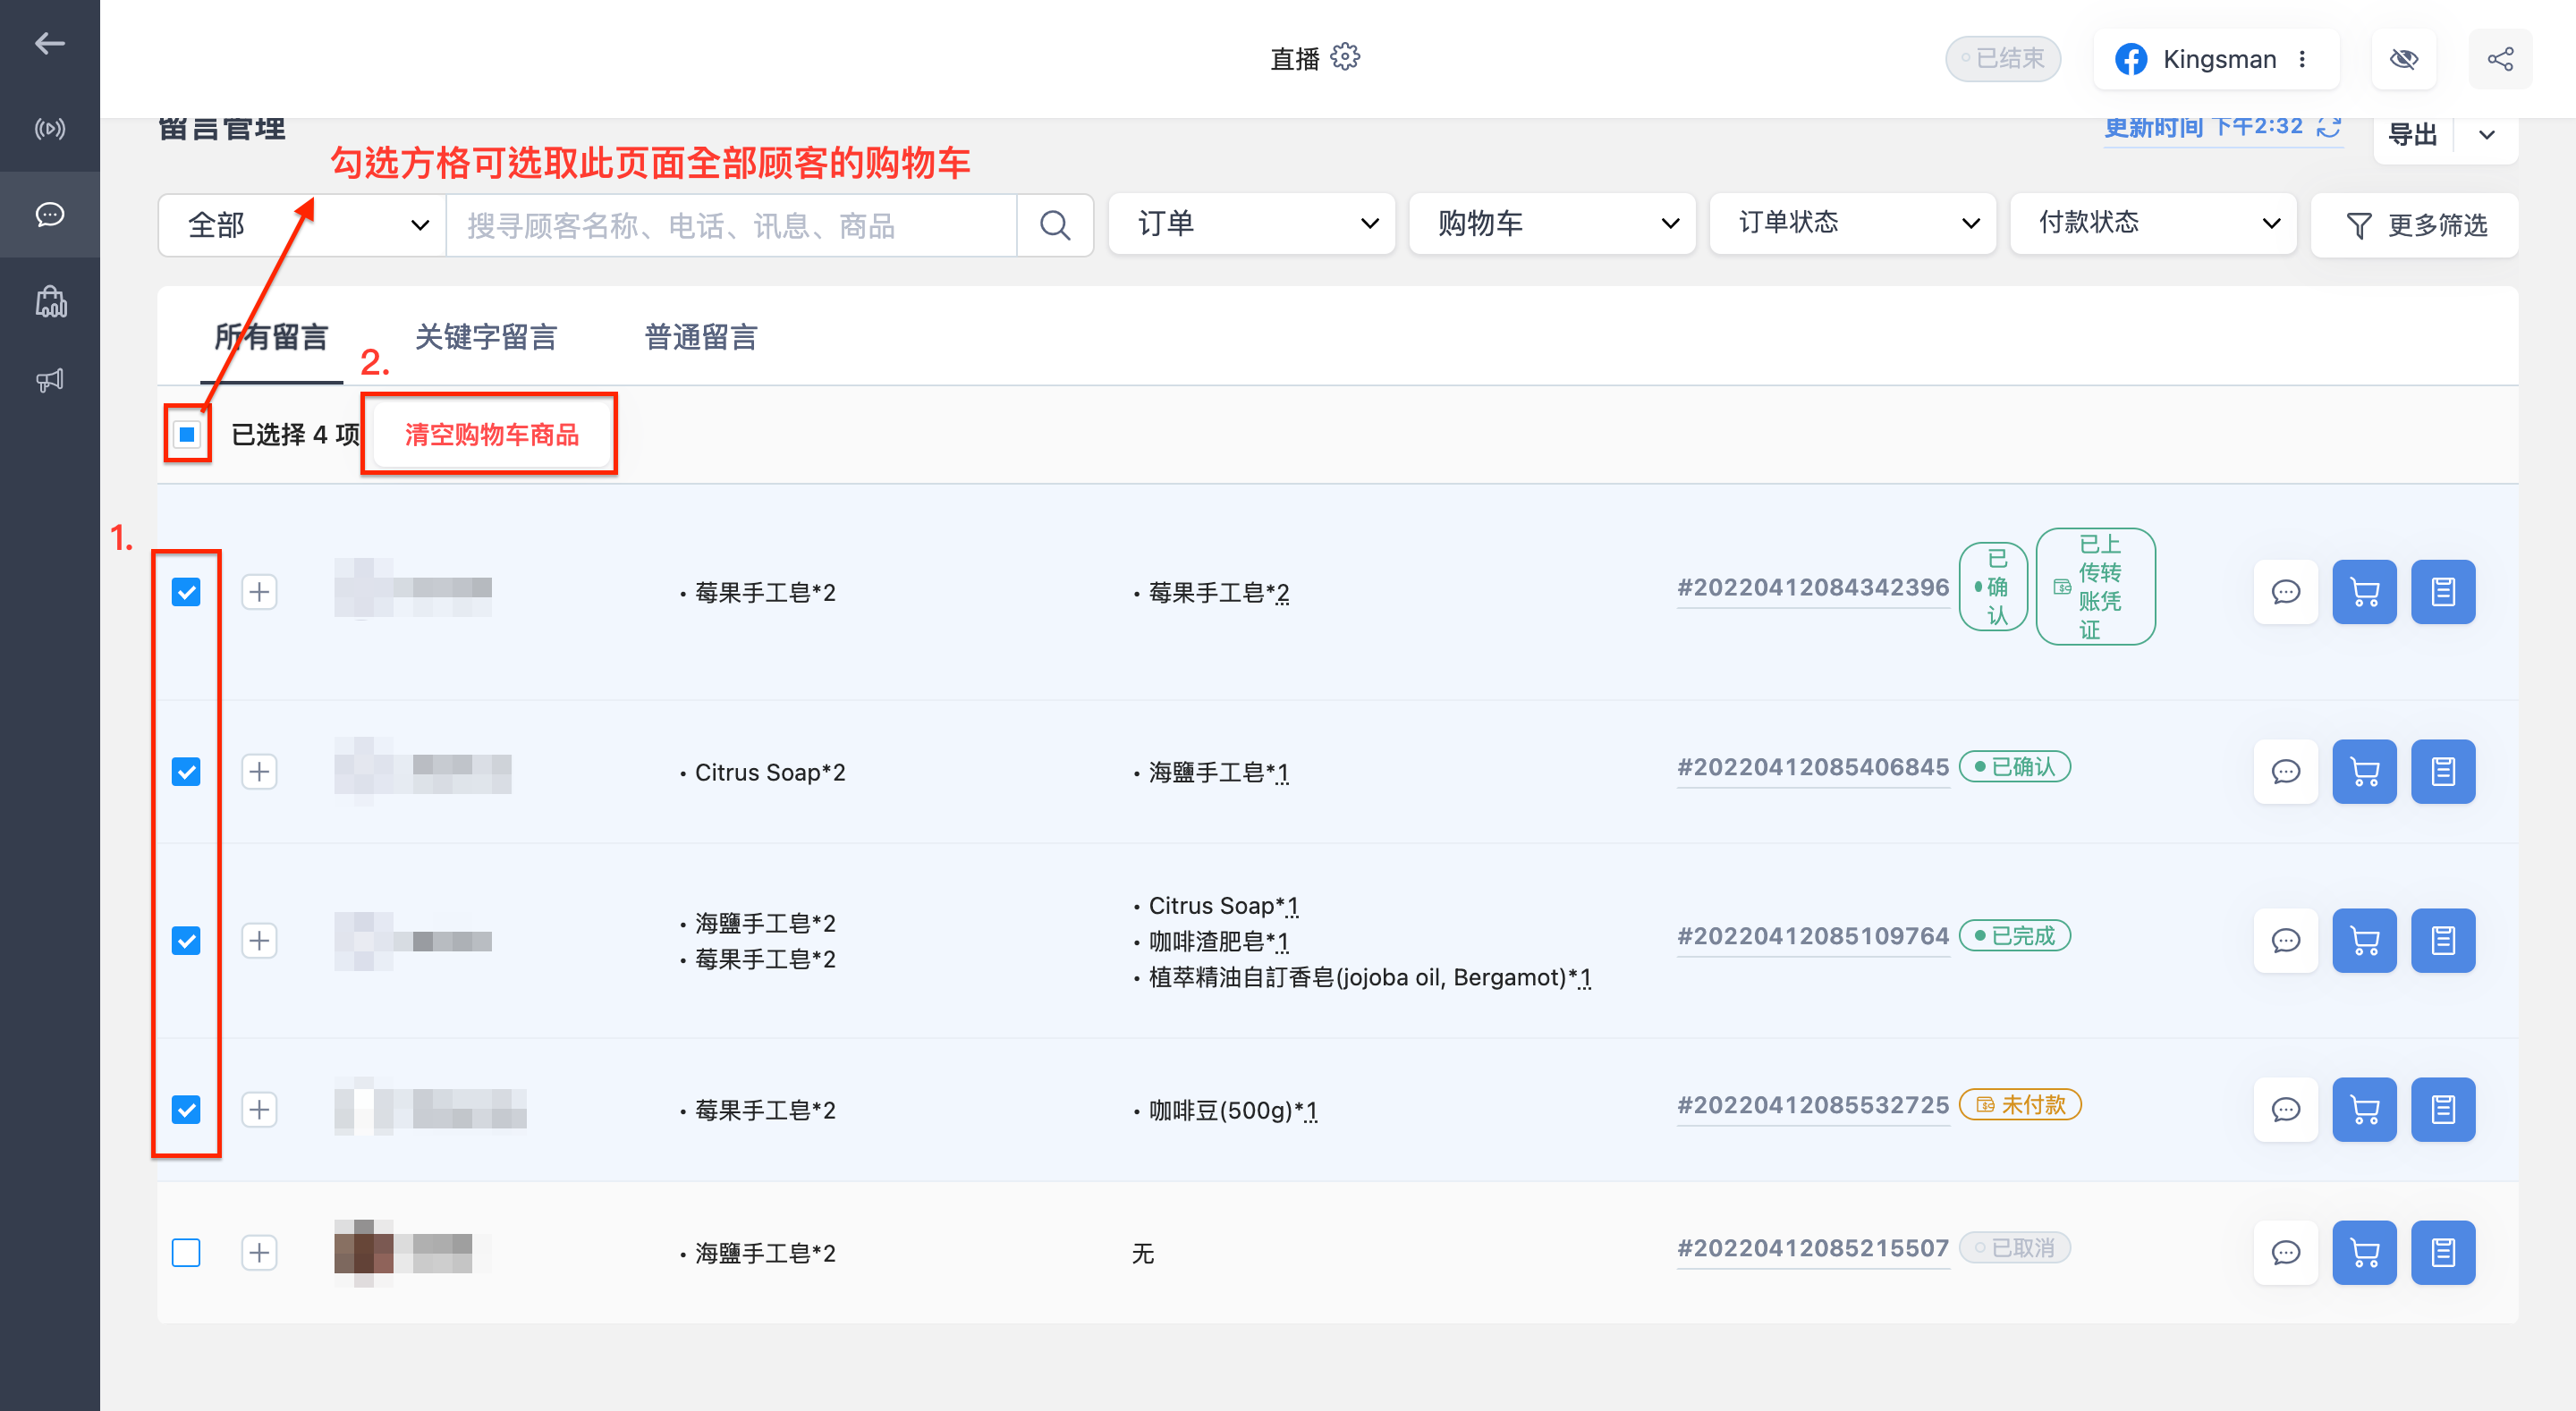Open the 购物车 dropdown
Viewport: 2576px width, 1411px height.
1552,224
